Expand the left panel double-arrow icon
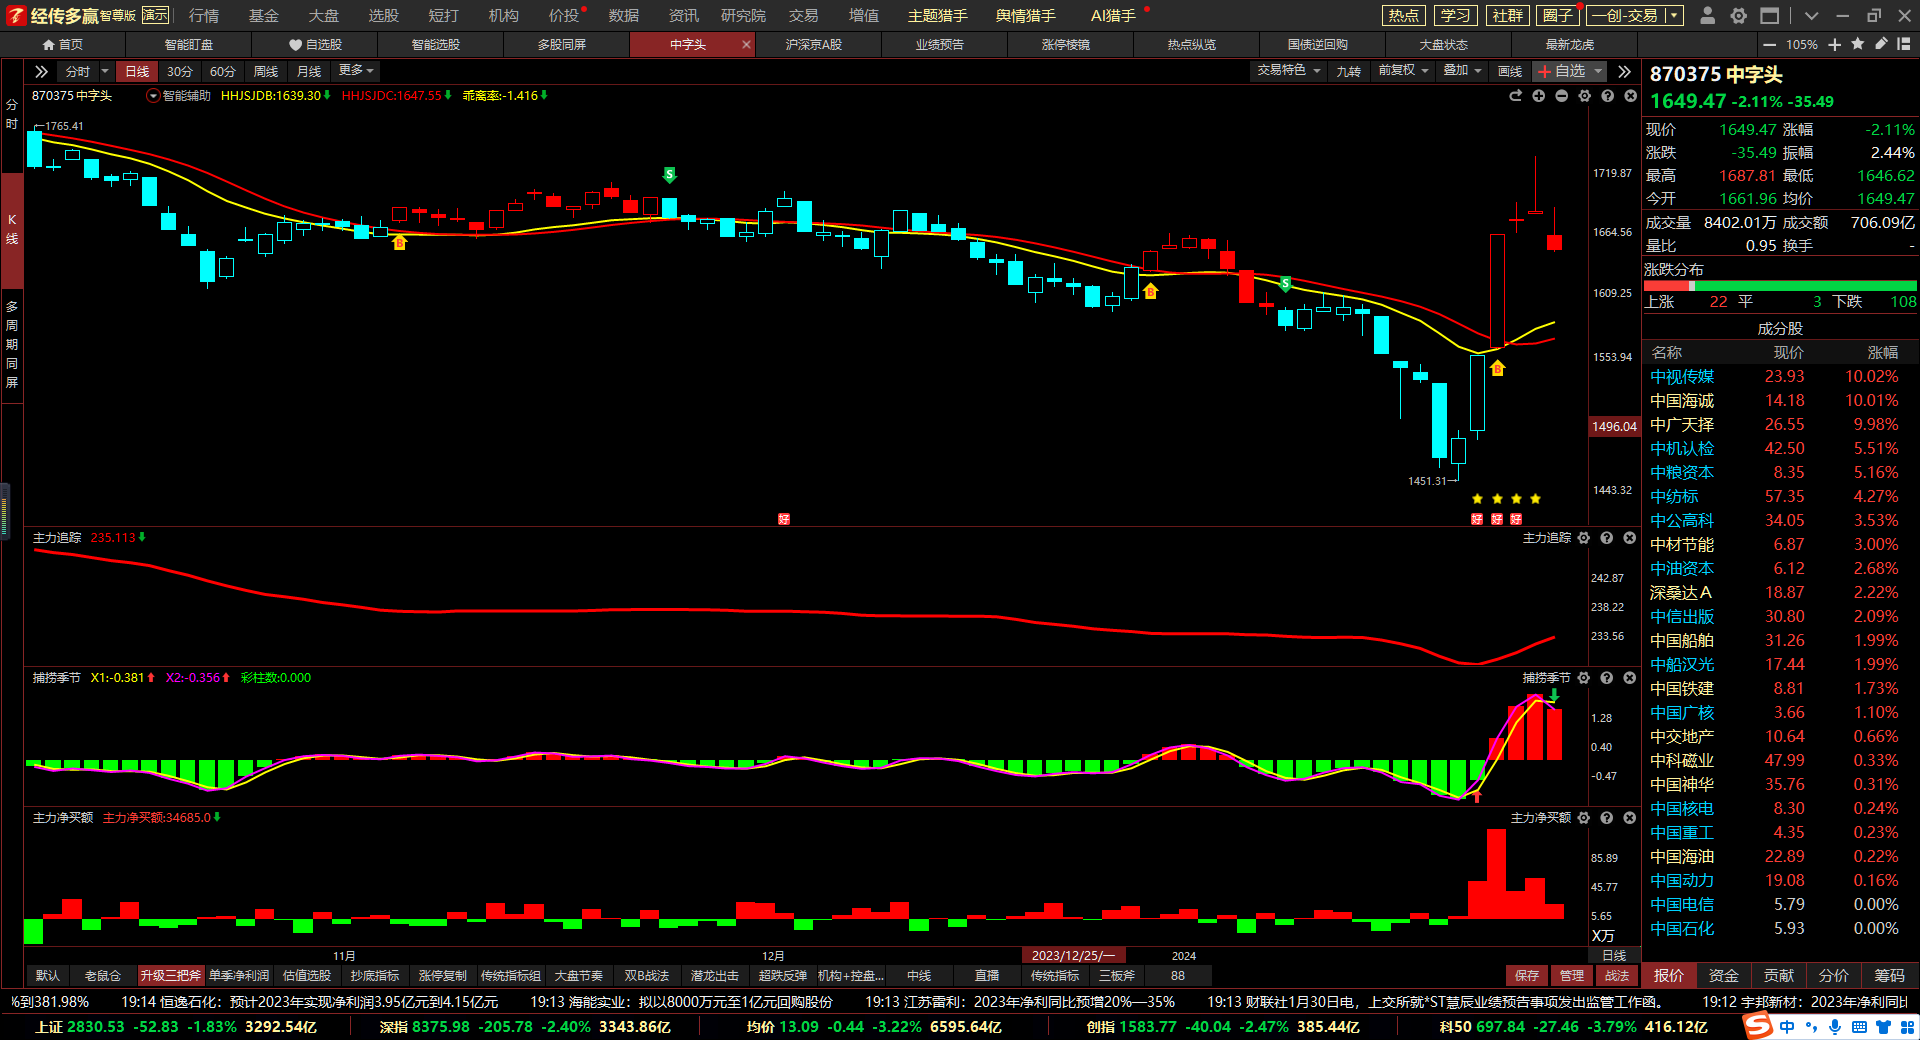1920x1040 pixels. pyautogui.click(x=41, y=71)
